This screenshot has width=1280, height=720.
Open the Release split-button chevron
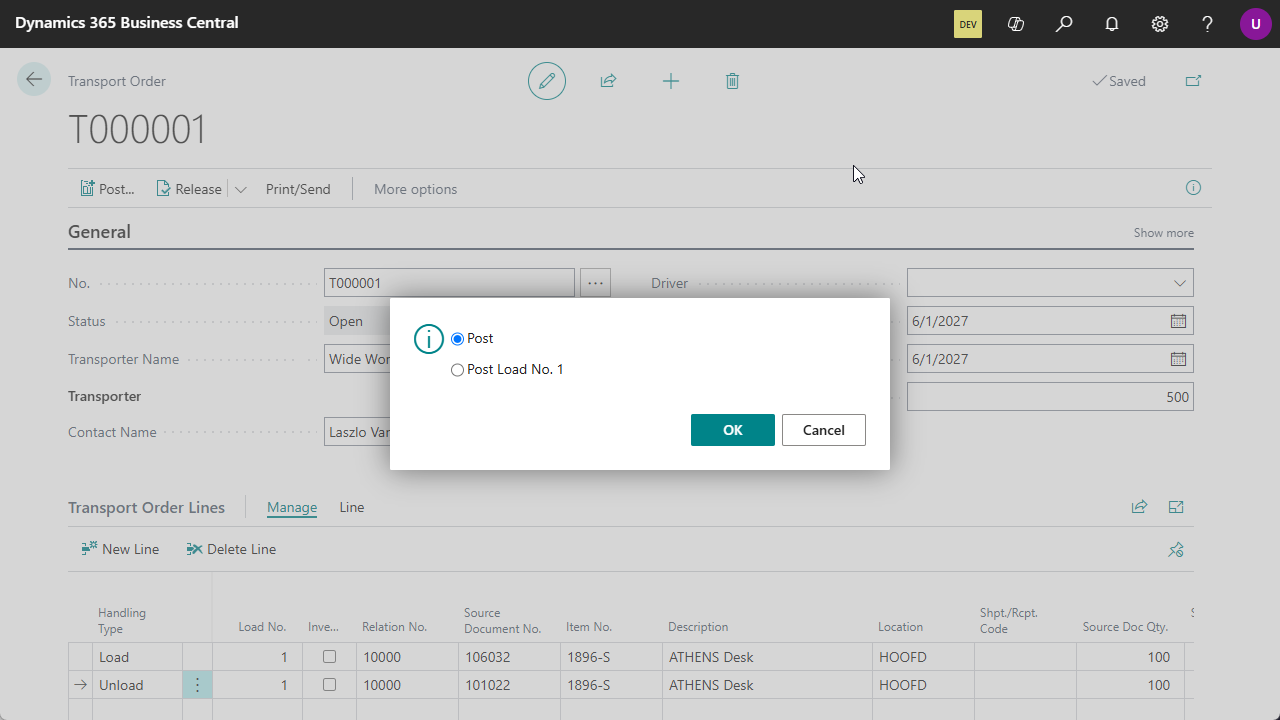[240, 189]
